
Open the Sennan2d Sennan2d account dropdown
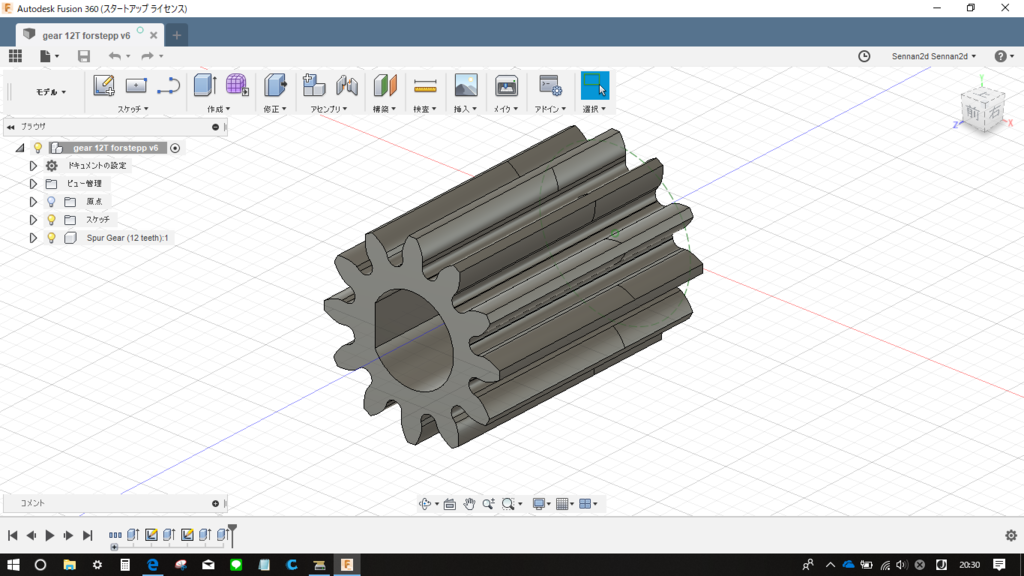(x=934, y=56)
